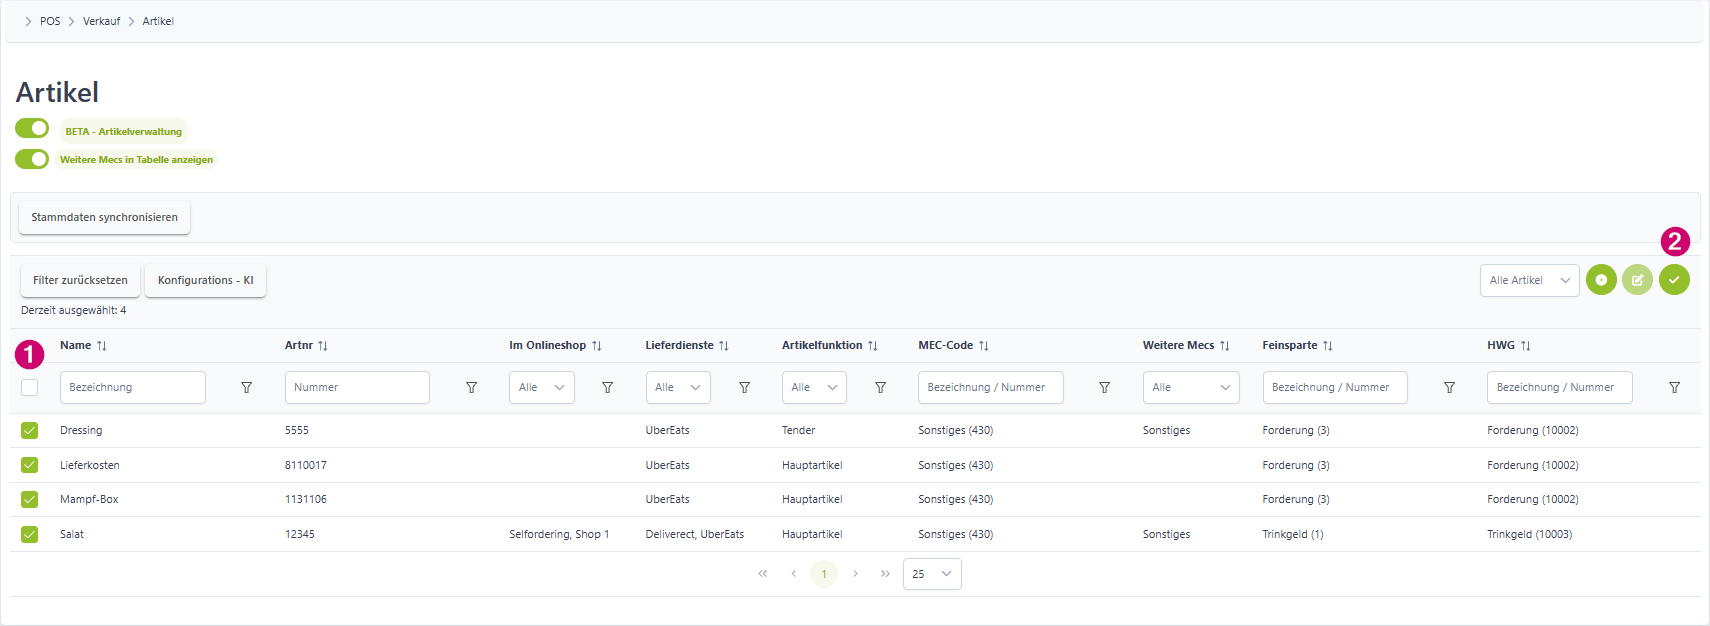Go to first page double arrow
The width and height of the screenshot is (1710, 626).
pyautogui.click(x=763, y=574)
